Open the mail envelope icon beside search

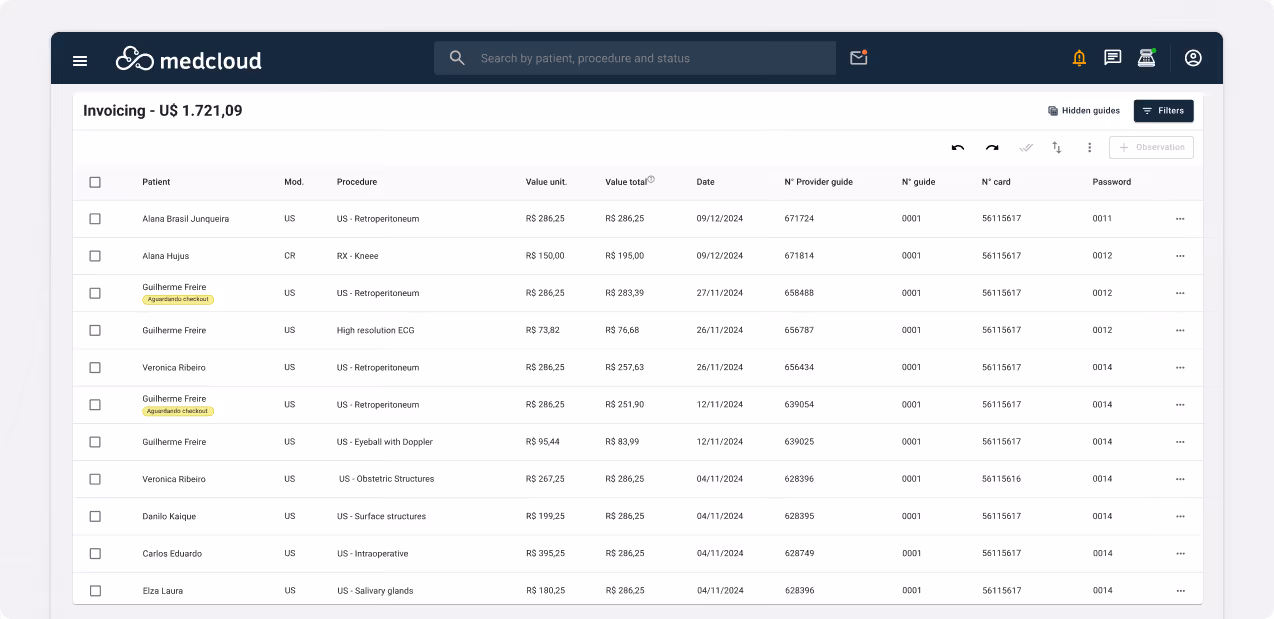(x=858, y=57)
